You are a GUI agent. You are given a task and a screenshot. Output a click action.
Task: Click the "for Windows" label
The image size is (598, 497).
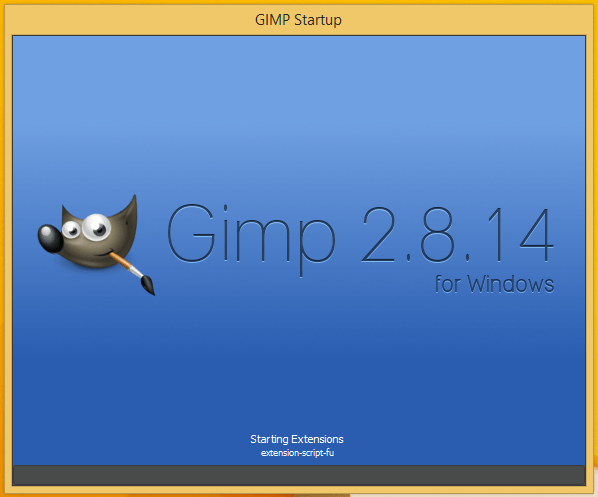(494, 284)
